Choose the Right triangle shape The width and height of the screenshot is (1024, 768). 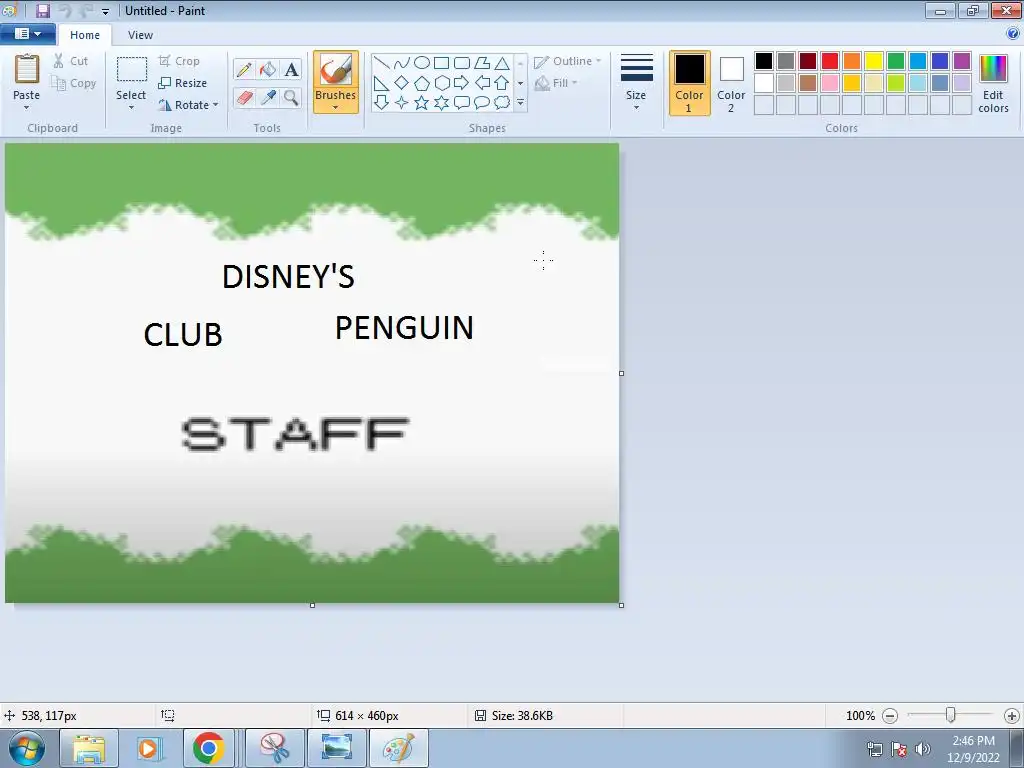click(382, 83)
